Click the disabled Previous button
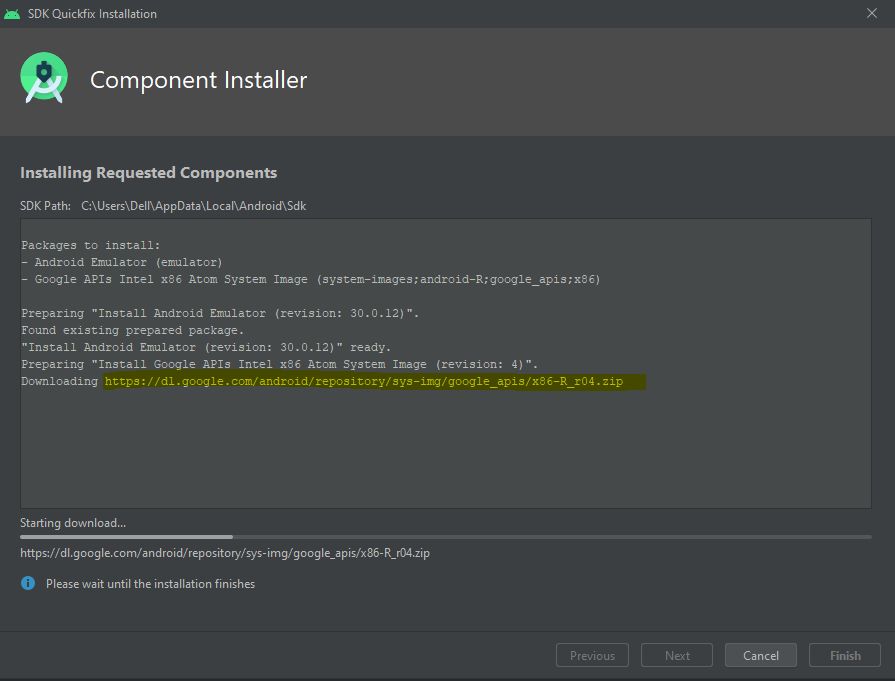This screenshot has width=895, height=681. 592,655
